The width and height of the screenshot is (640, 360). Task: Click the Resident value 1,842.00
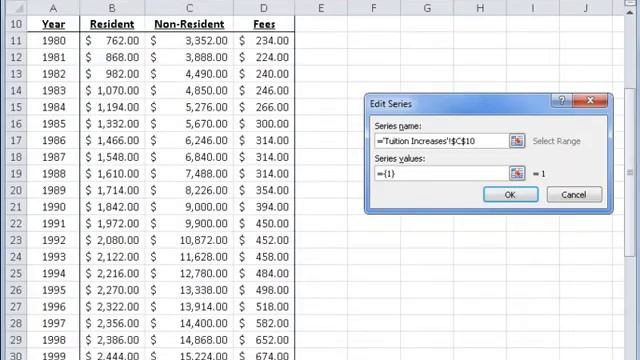[112, 207]
